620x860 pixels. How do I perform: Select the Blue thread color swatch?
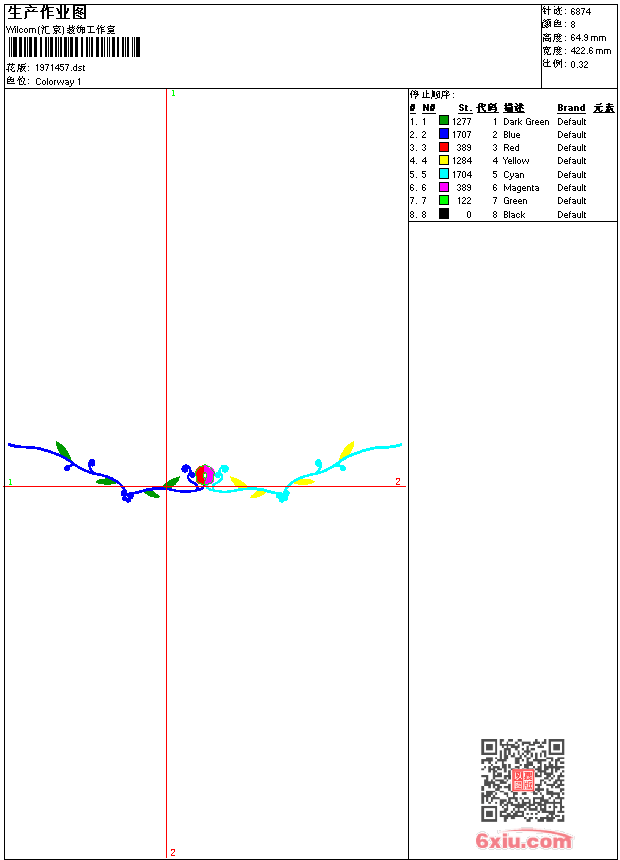[444, 134]
